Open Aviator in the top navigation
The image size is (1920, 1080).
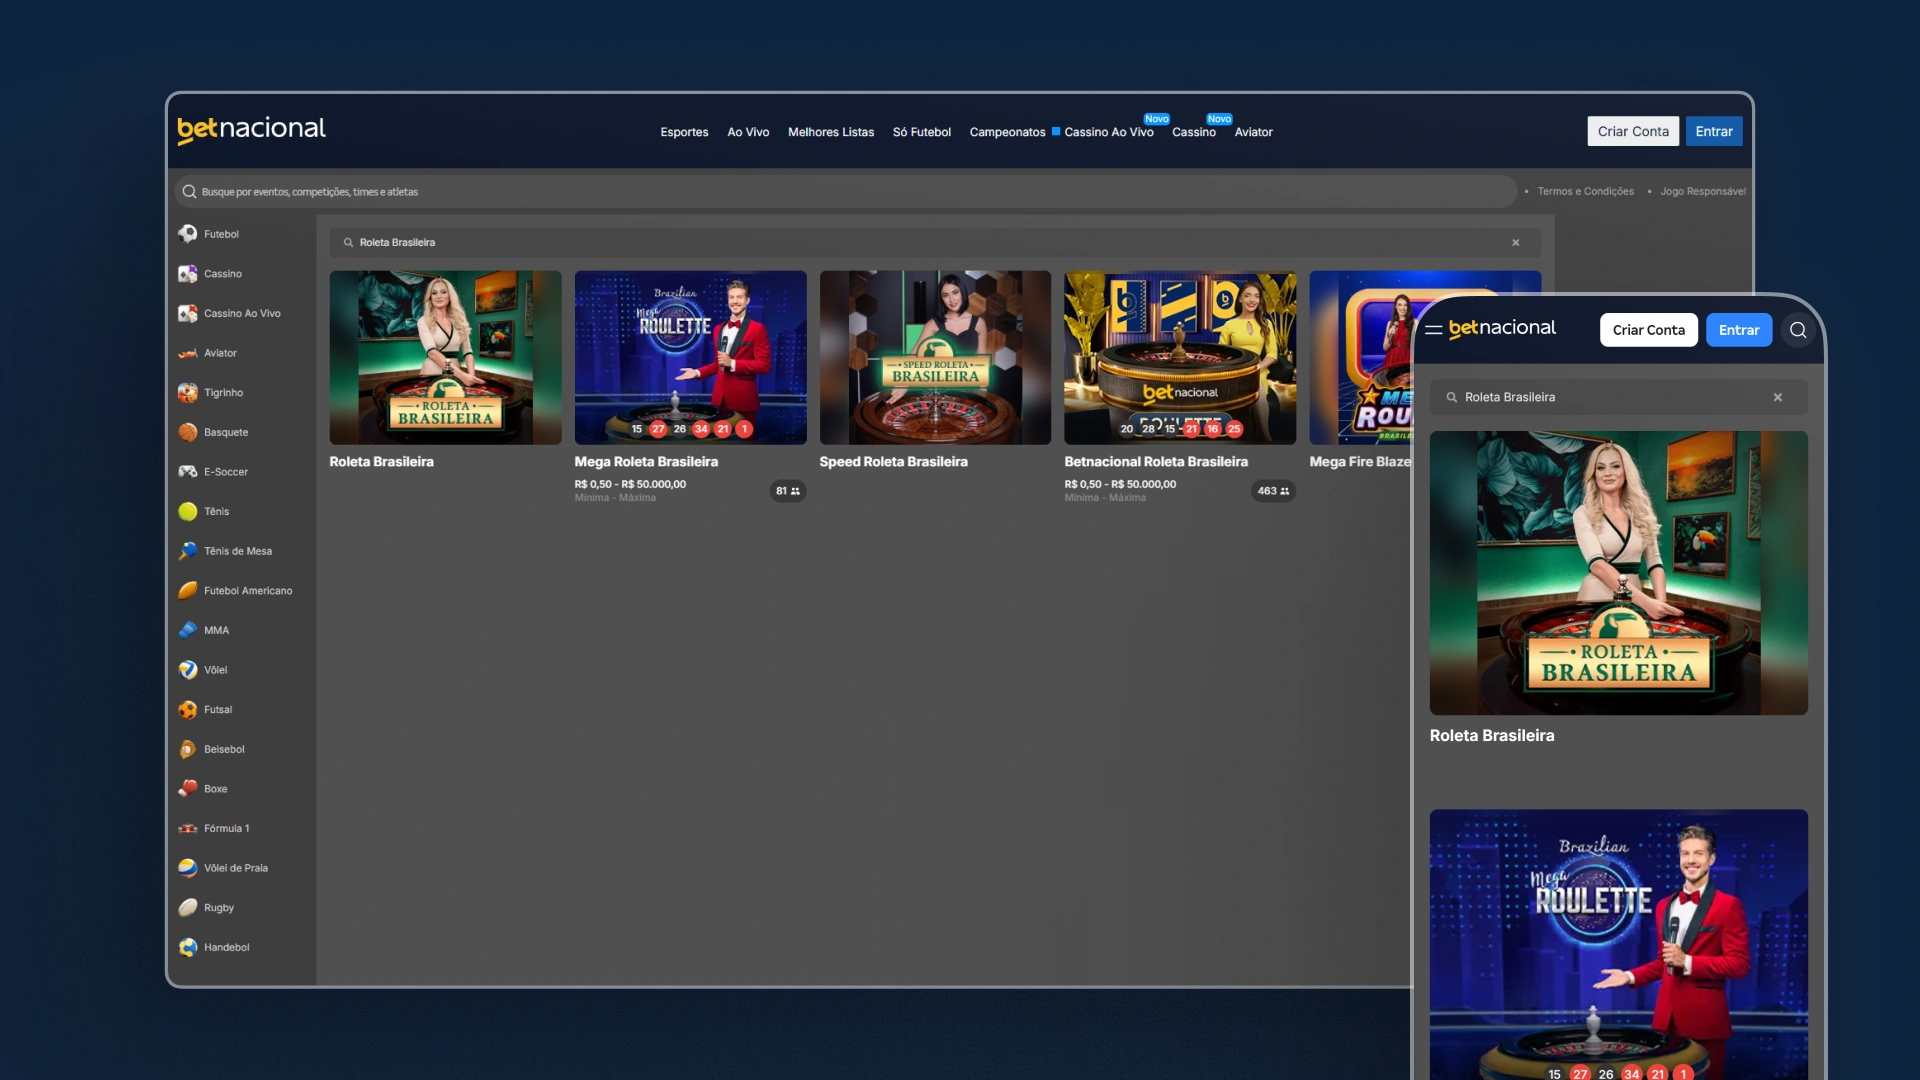[1254, 132]
